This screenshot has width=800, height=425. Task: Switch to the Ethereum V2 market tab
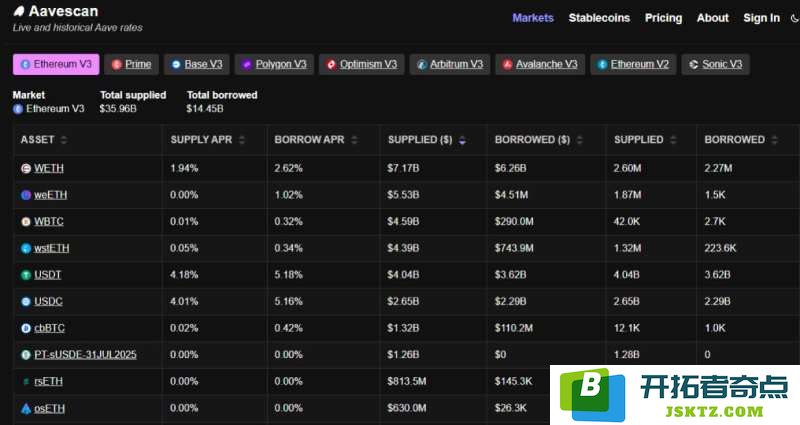(x=634, y=64)
